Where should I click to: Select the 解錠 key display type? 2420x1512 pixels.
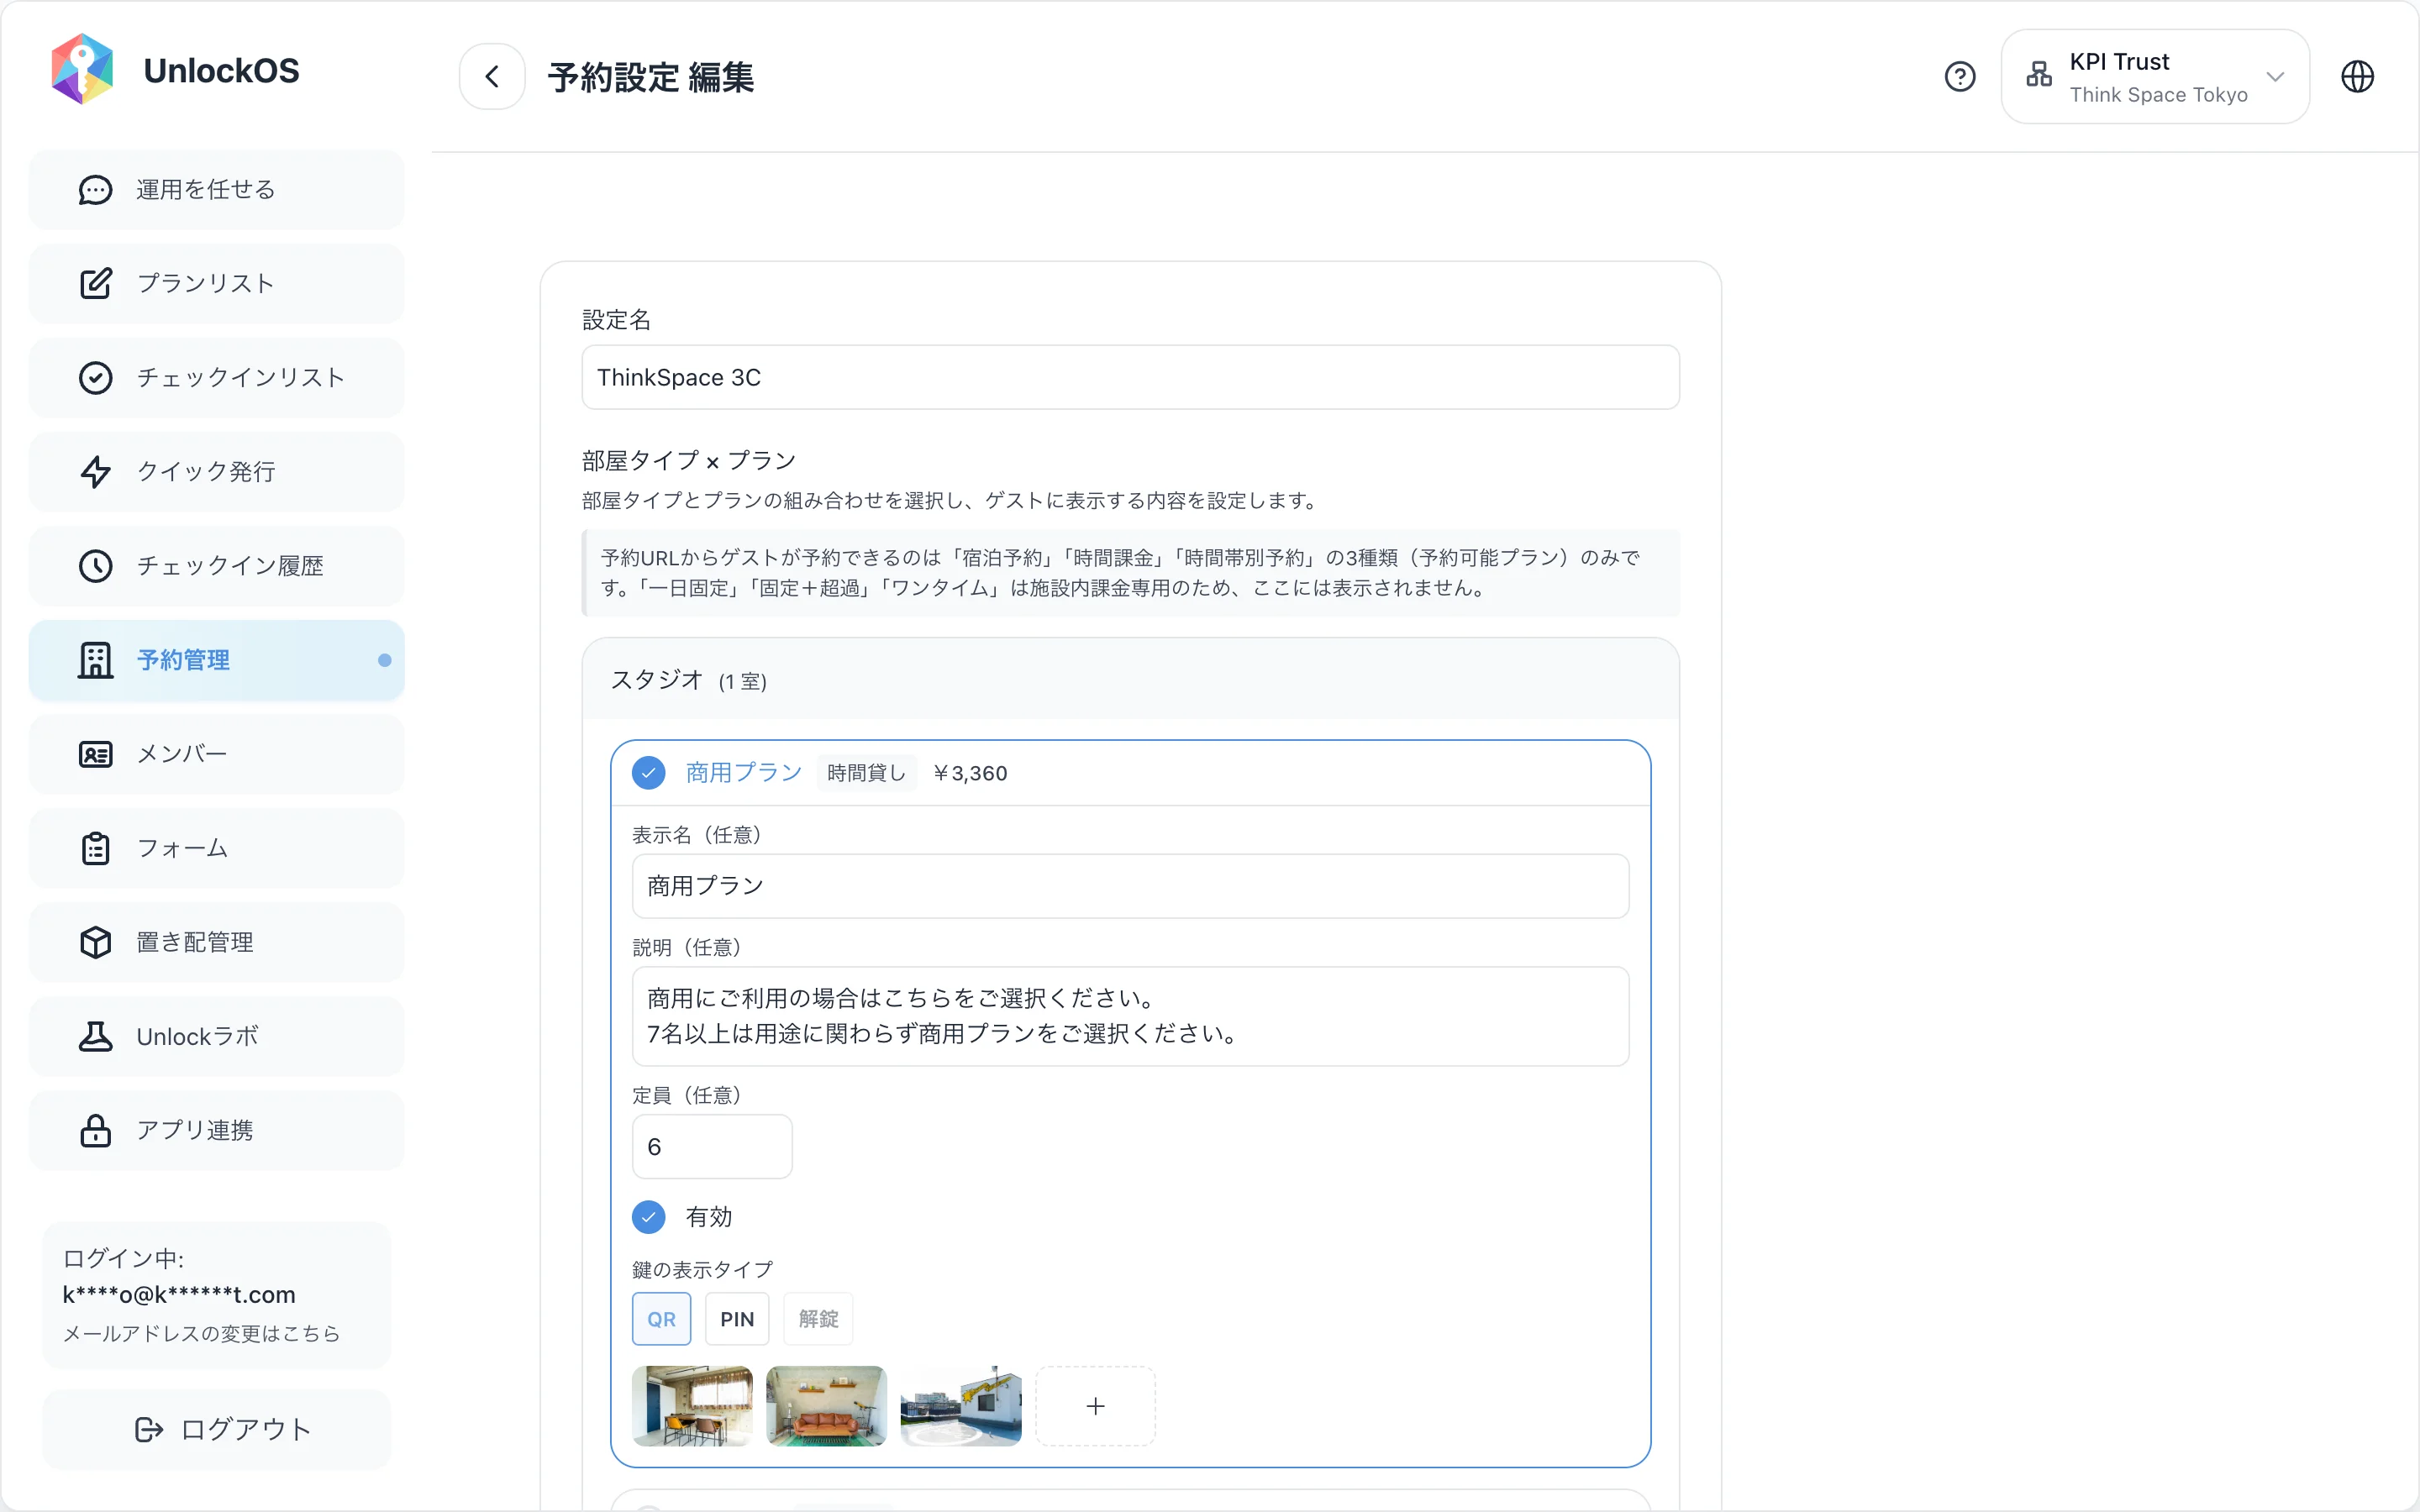point(818,1319)
